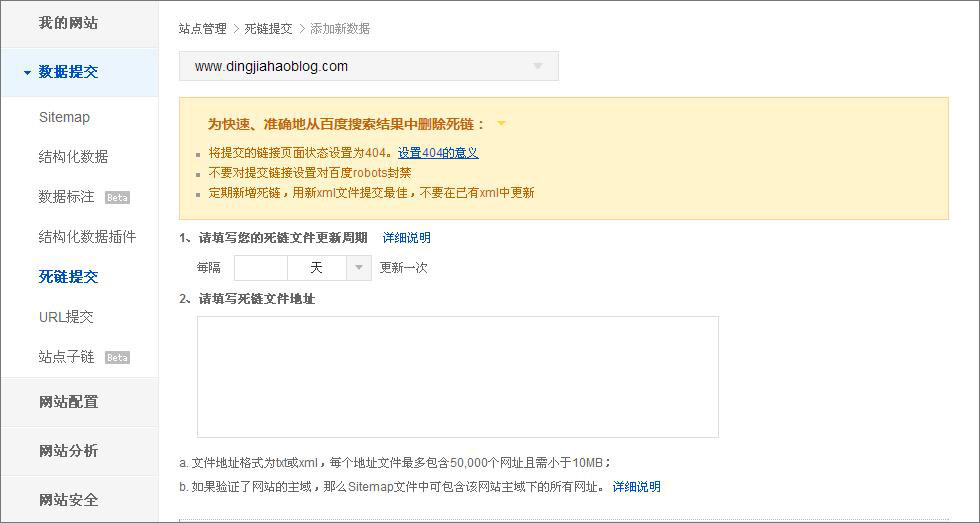Click the Beta badge next to 数据标注

coord(117,198)
